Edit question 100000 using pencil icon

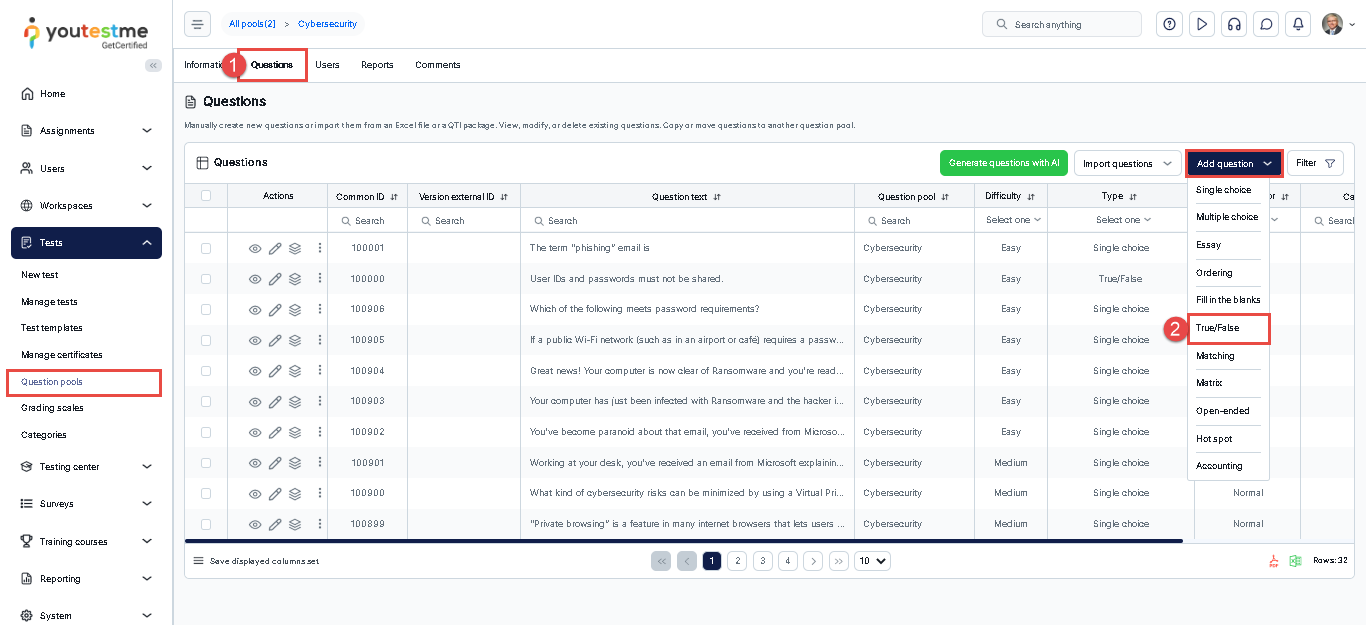(275, 279)
